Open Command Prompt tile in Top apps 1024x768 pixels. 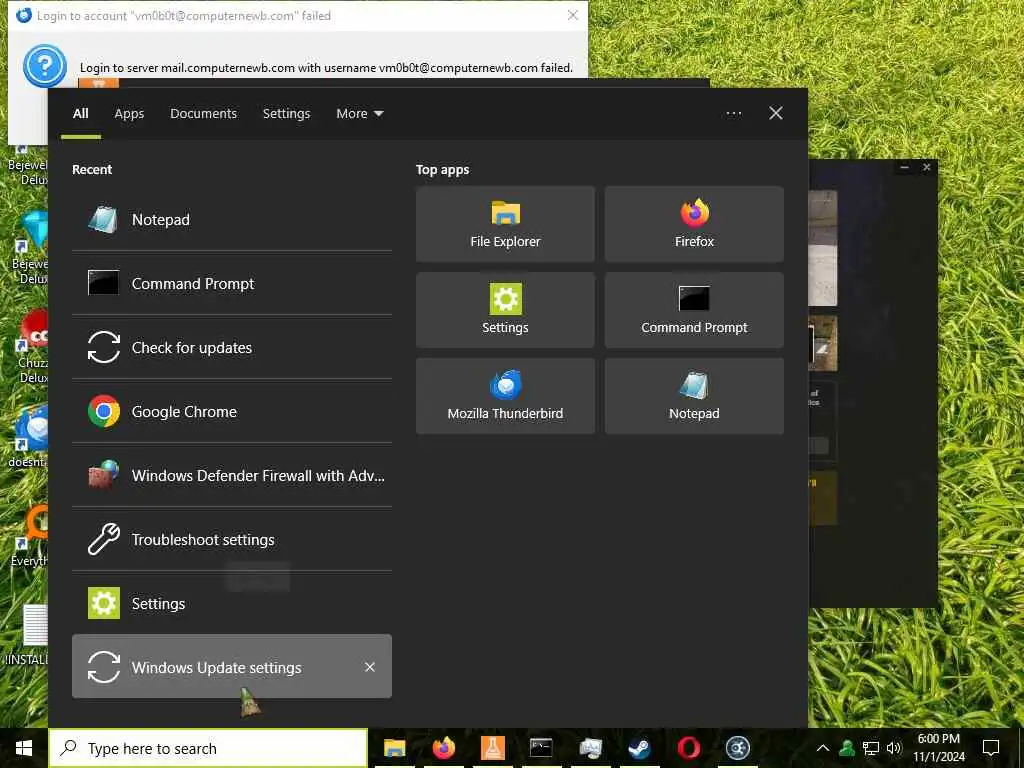tap(694, 310)
